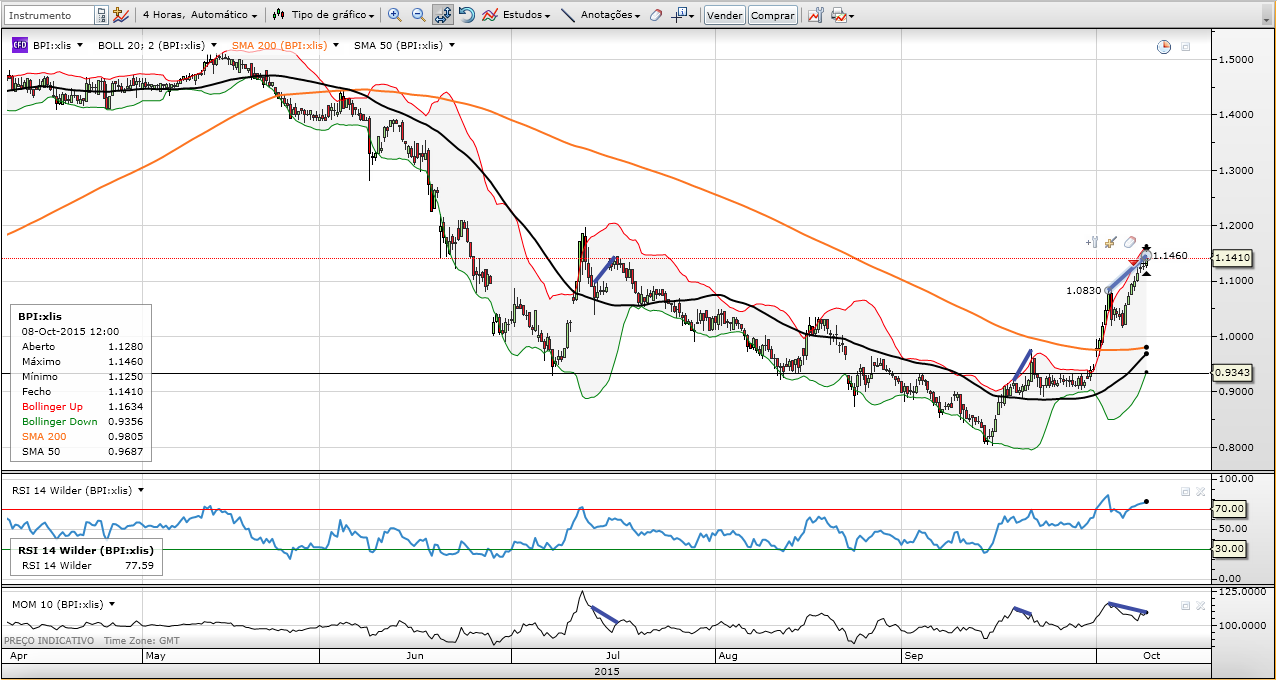Click the zoom out magnifier icon
The image size is (1277, 680).
point(418,15)
